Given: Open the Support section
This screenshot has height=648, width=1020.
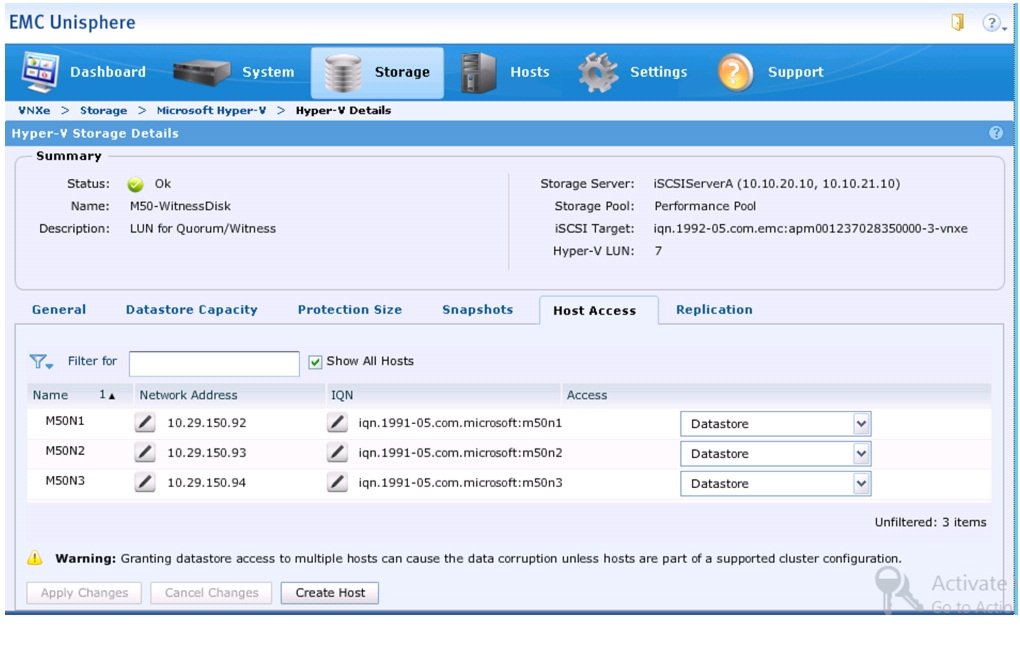Looking at the screenshot, I should click(771, 72).
